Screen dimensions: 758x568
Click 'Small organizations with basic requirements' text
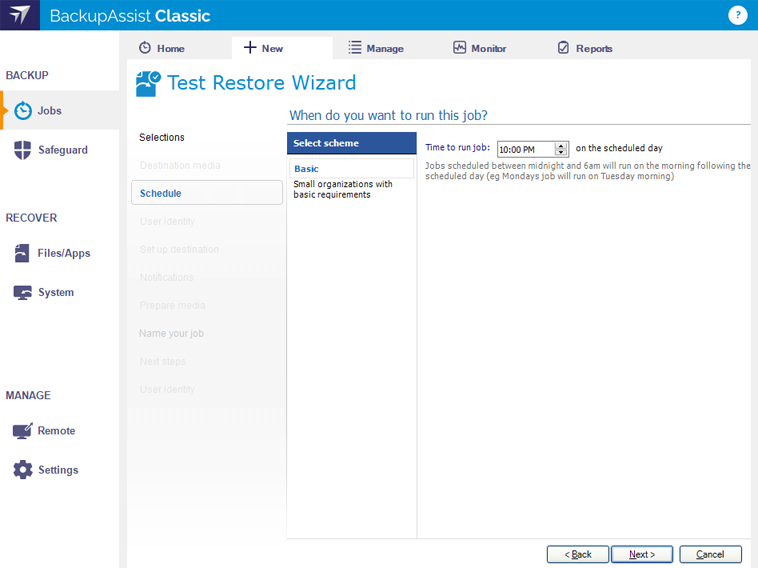pyautogui.click(x=343, y=189)
